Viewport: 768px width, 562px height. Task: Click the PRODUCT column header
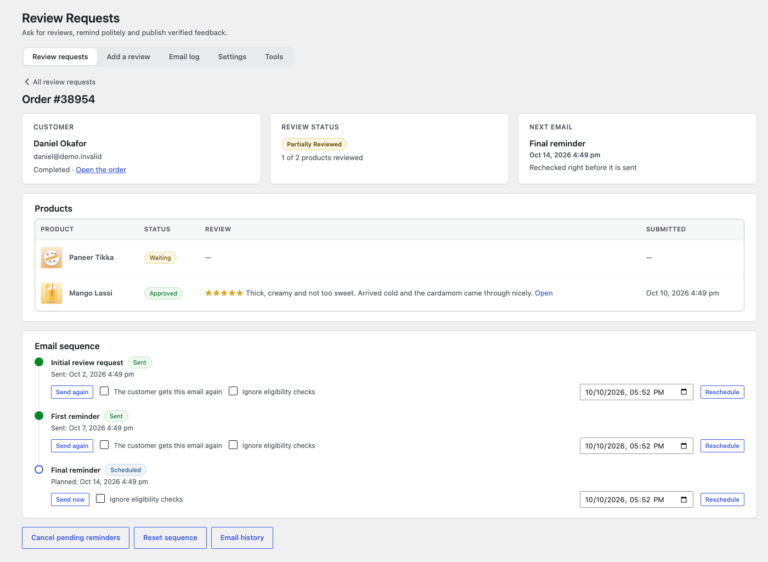[57, 229]
